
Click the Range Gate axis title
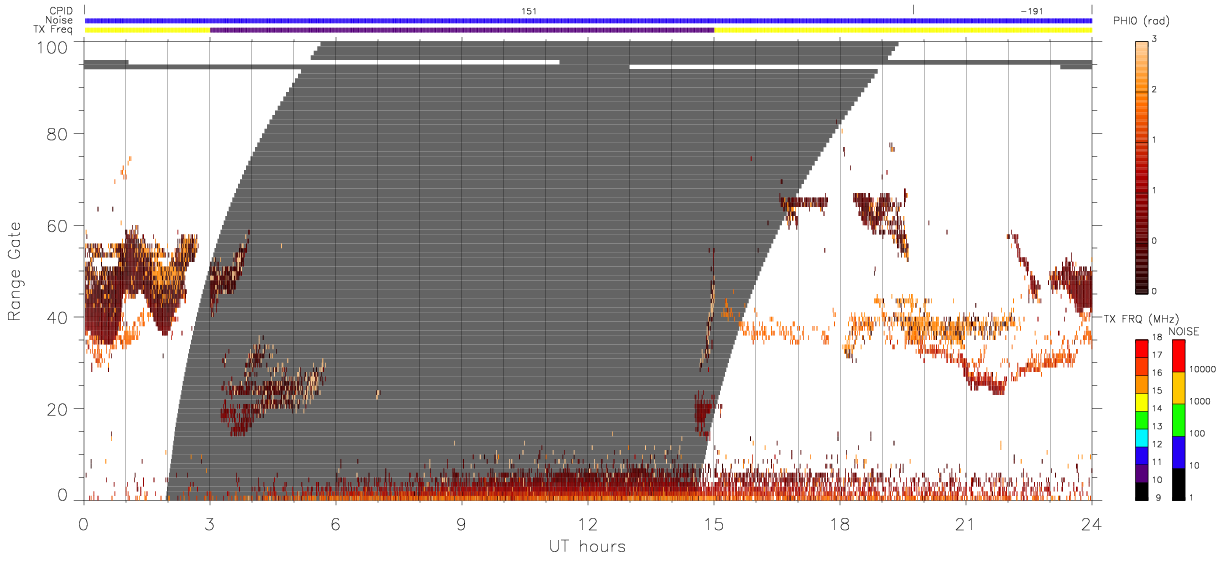16,272
